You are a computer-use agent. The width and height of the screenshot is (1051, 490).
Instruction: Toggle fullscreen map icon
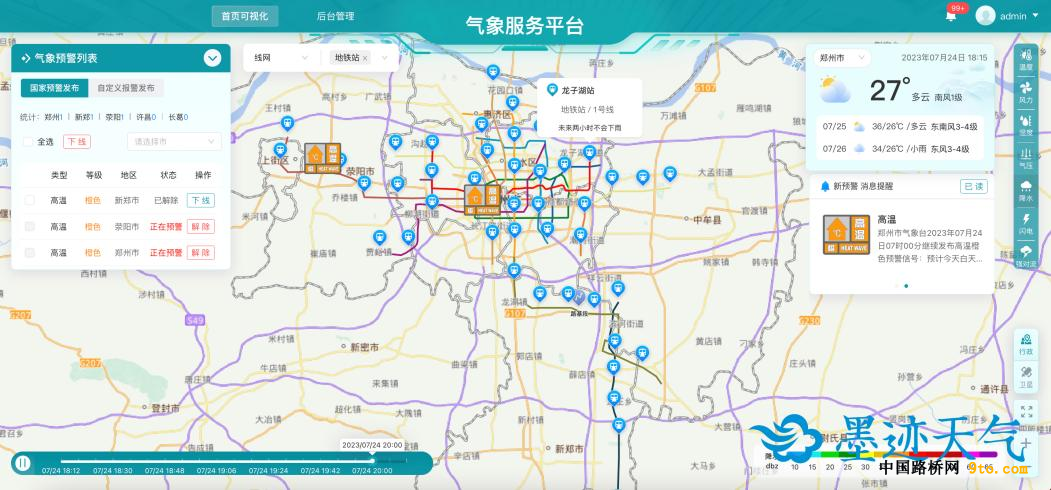tap(1026, 412)
